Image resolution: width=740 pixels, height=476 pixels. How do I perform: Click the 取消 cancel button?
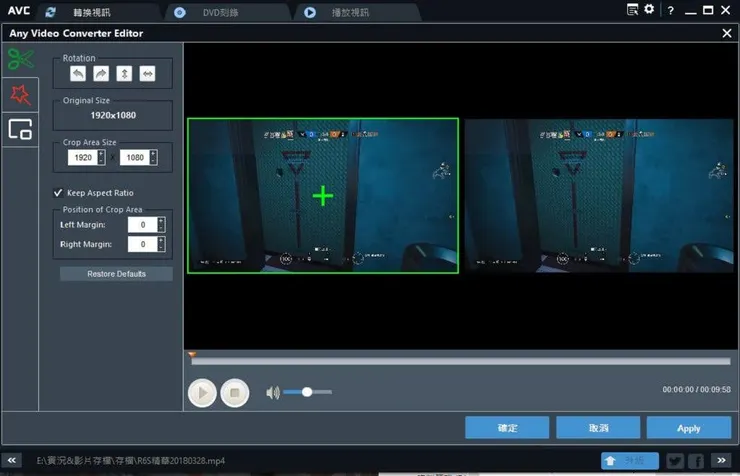(598, 427)
